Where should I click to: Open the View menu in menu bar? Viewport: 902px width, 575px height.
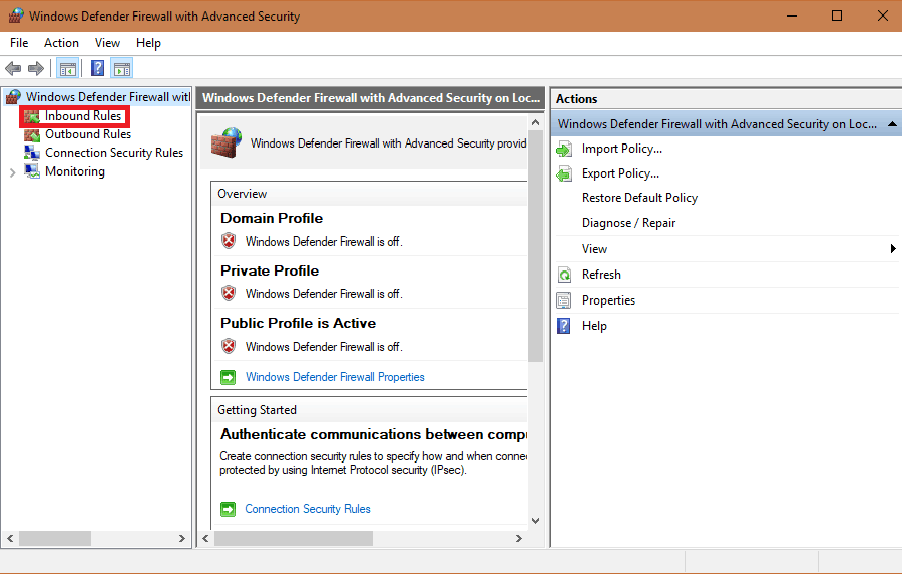(x=107, y=43)
